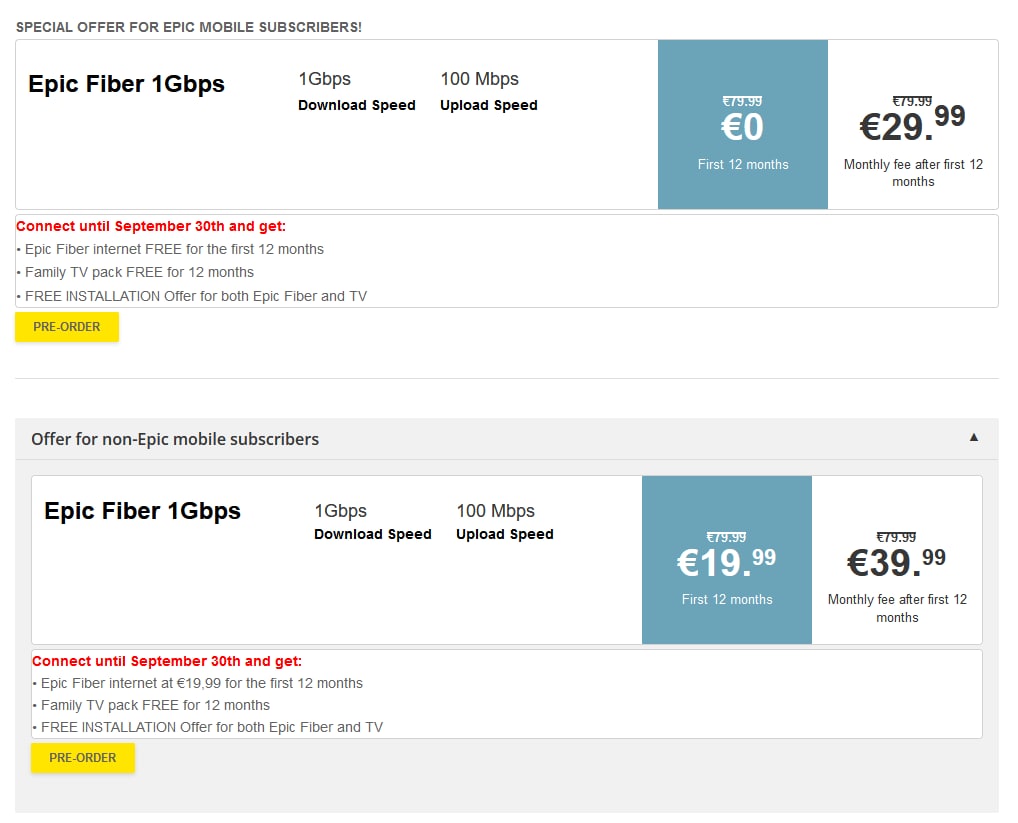The image size is (1018, 823).
Task: Click "Epic Fiber internet FREE for the first 12 months"
Action: (x=174, y=249)
